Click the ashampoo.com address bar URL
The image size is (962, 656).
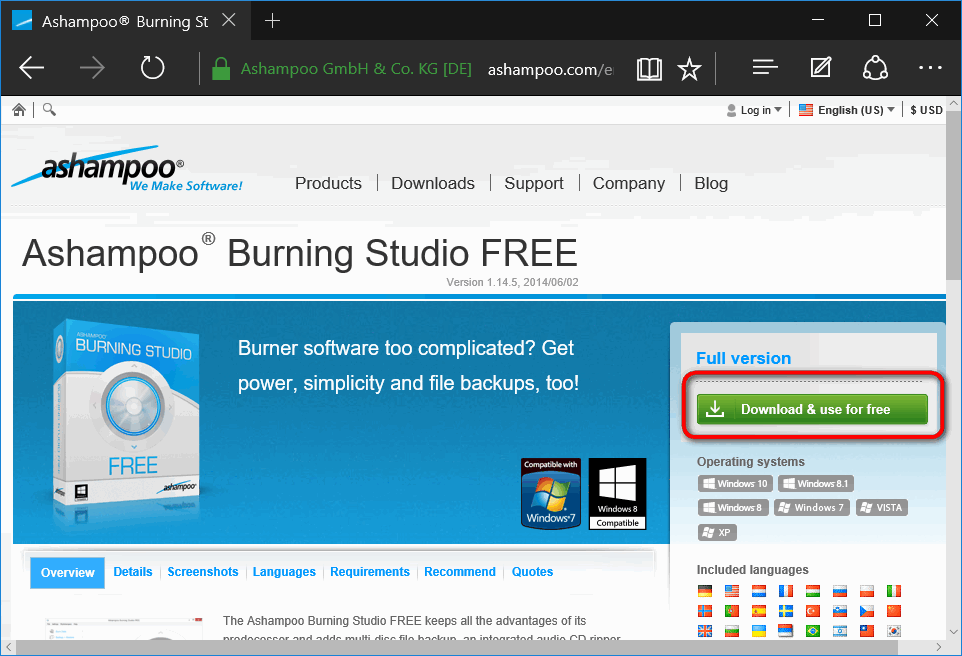pos(550,69)
